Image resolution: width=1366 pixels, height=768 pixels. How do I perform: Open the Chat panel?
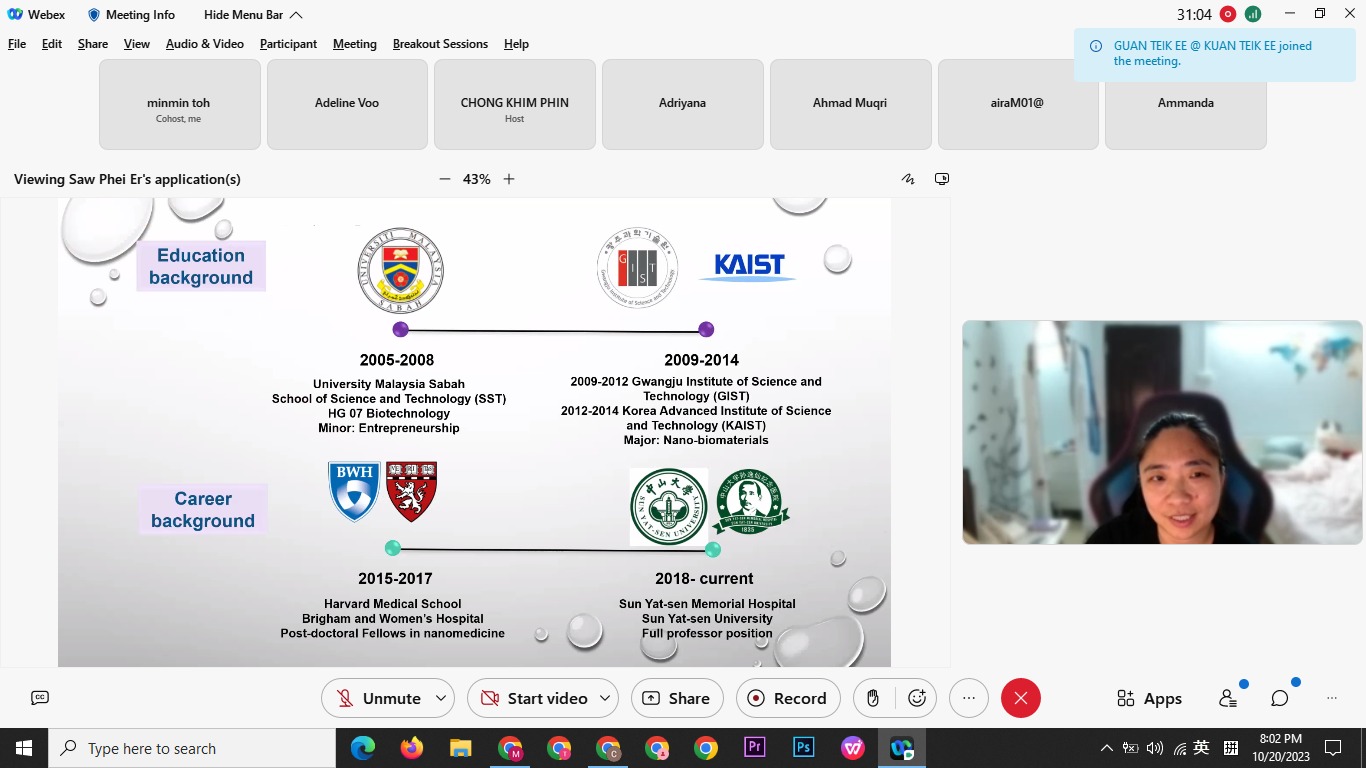click(x=1280, y=698)
